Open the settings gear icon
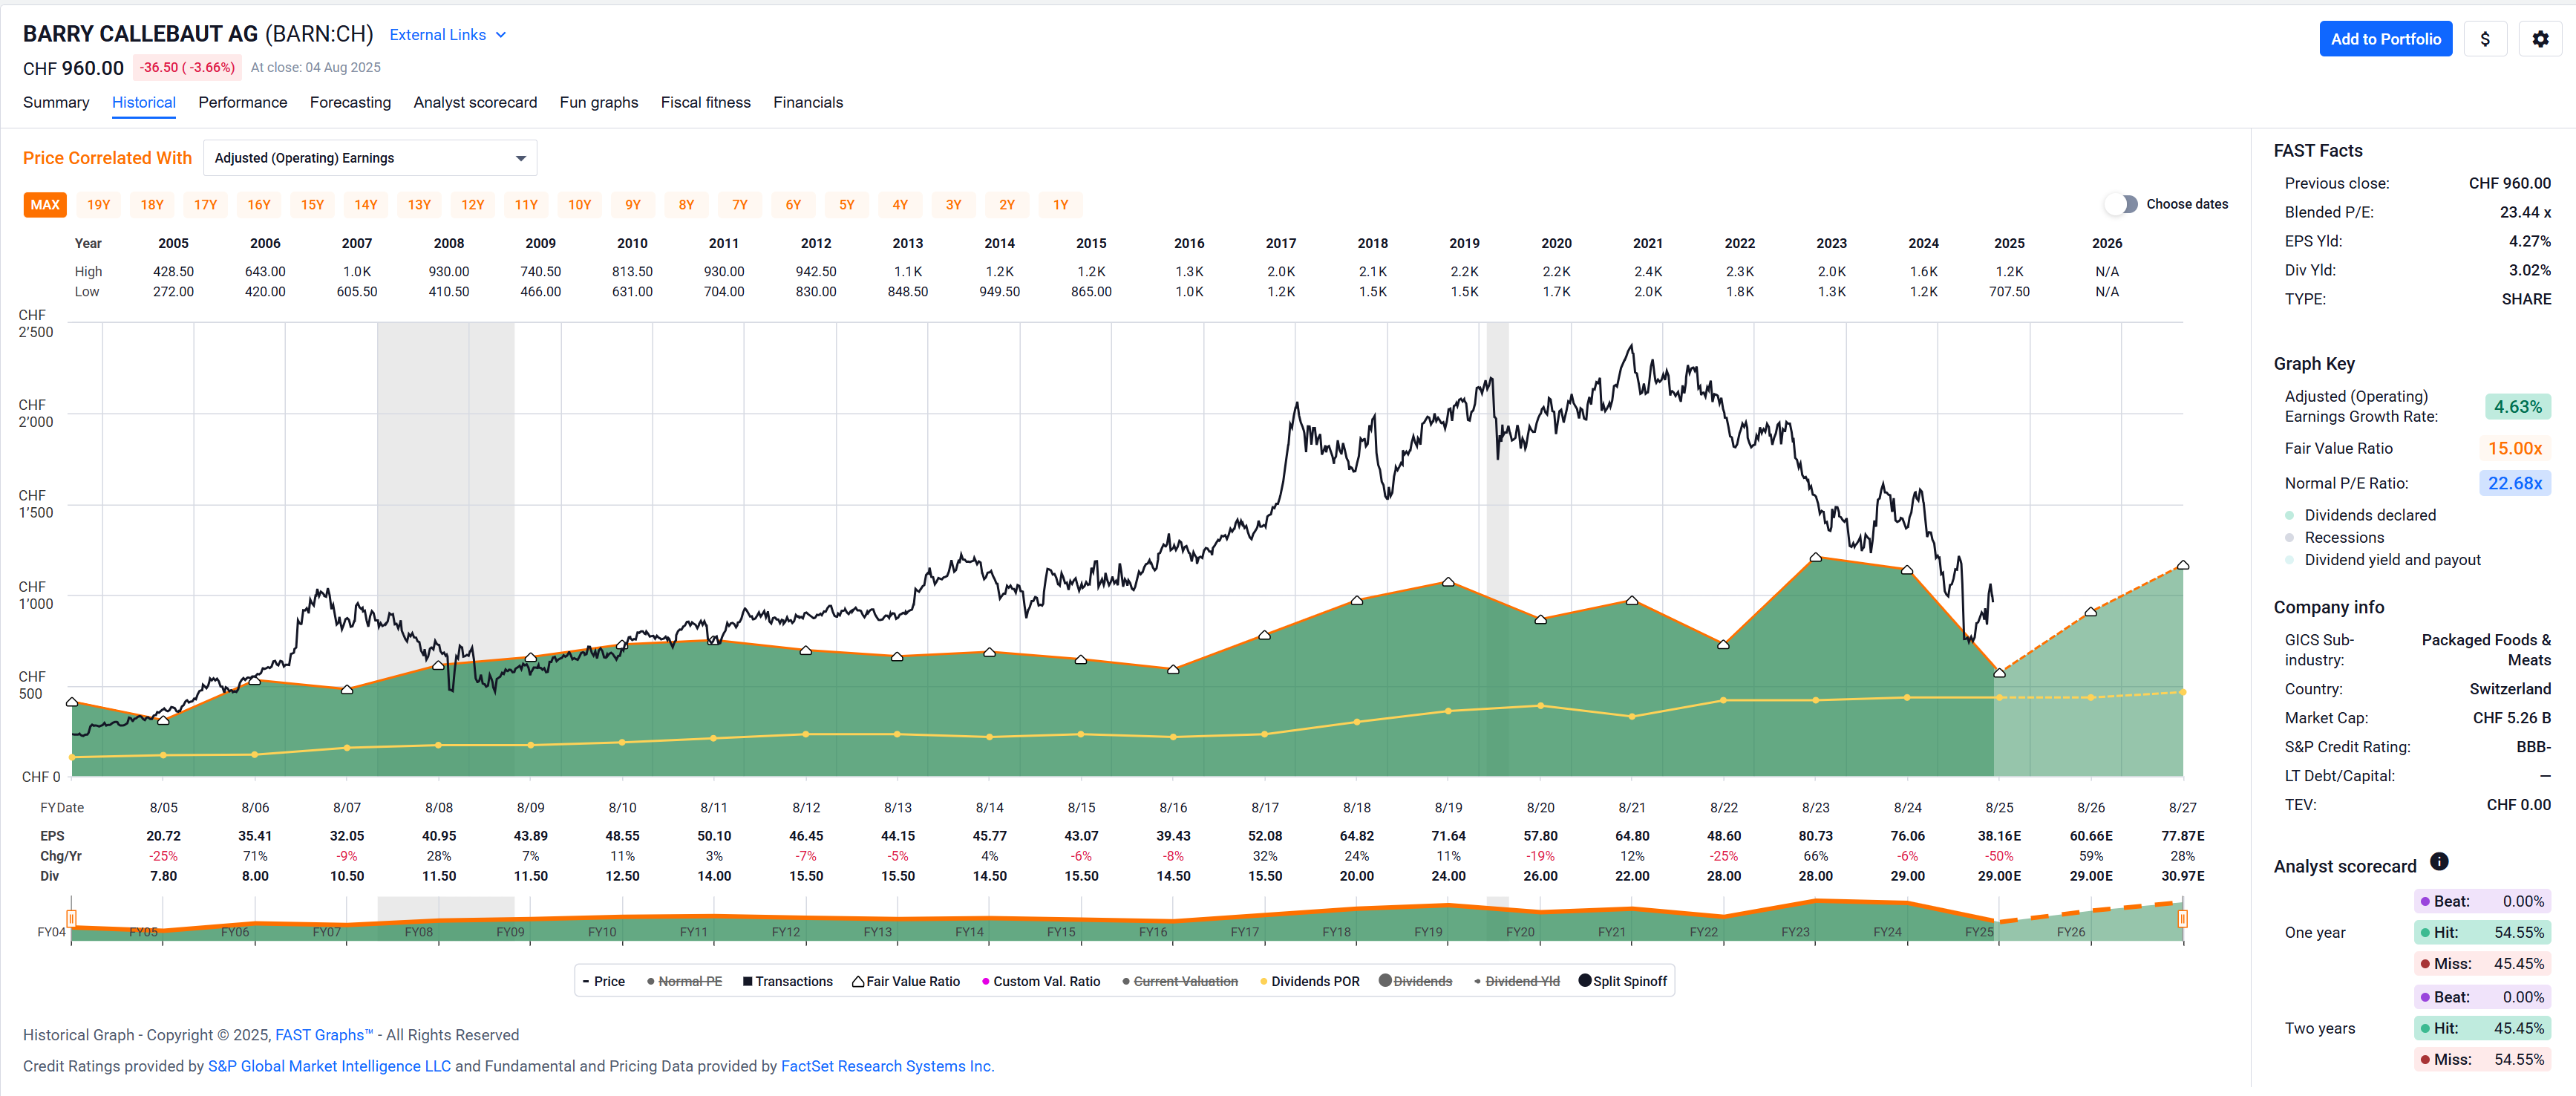The height and width of the screenshot is (1096, 2576). (x=2539, y=39)
